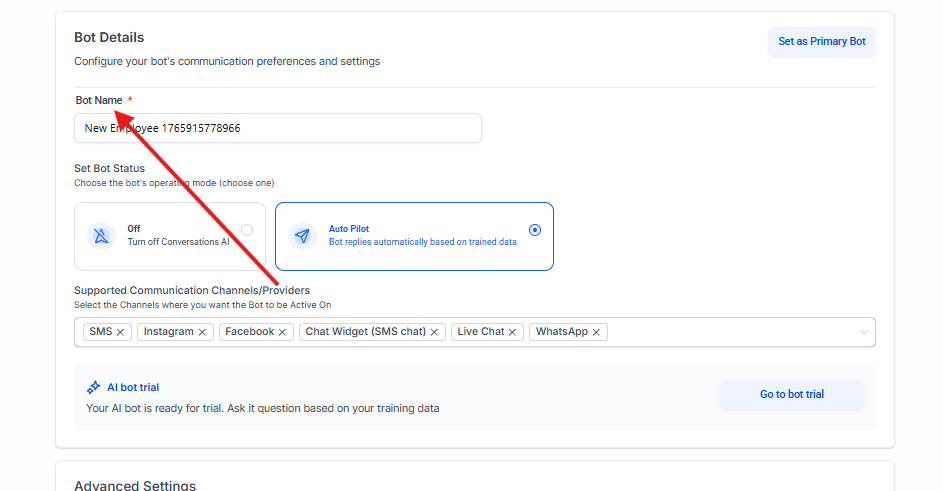Choose the Off status card

point(170,236)
